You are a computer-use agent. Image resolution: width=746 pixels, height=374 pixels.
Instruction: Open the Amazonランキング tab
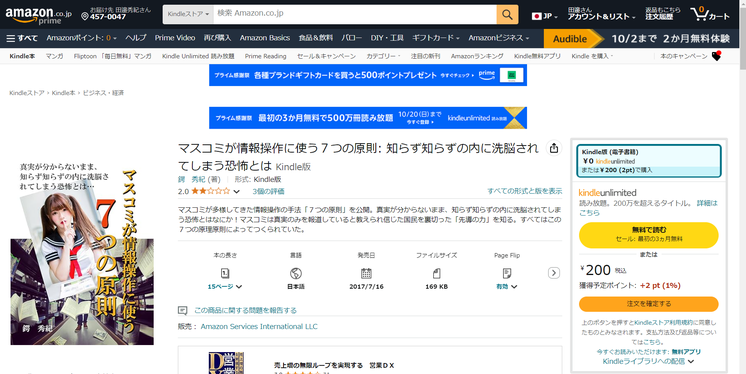tap(477, 56)
